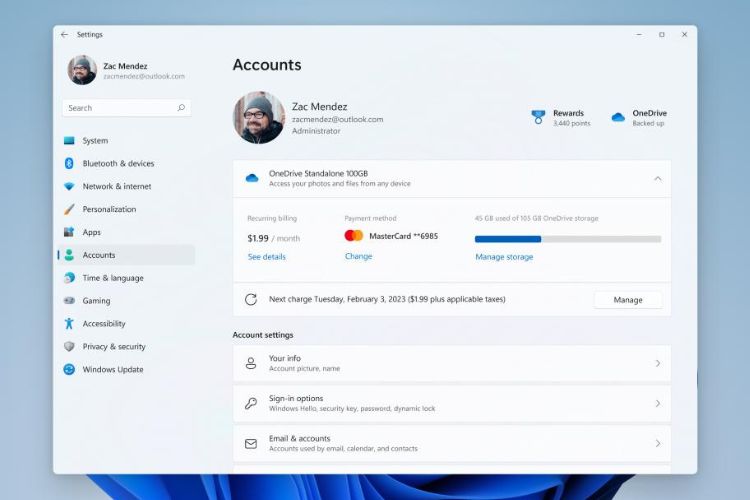Click Manage storage link
The image size is (750, 500).
(504, 257)
